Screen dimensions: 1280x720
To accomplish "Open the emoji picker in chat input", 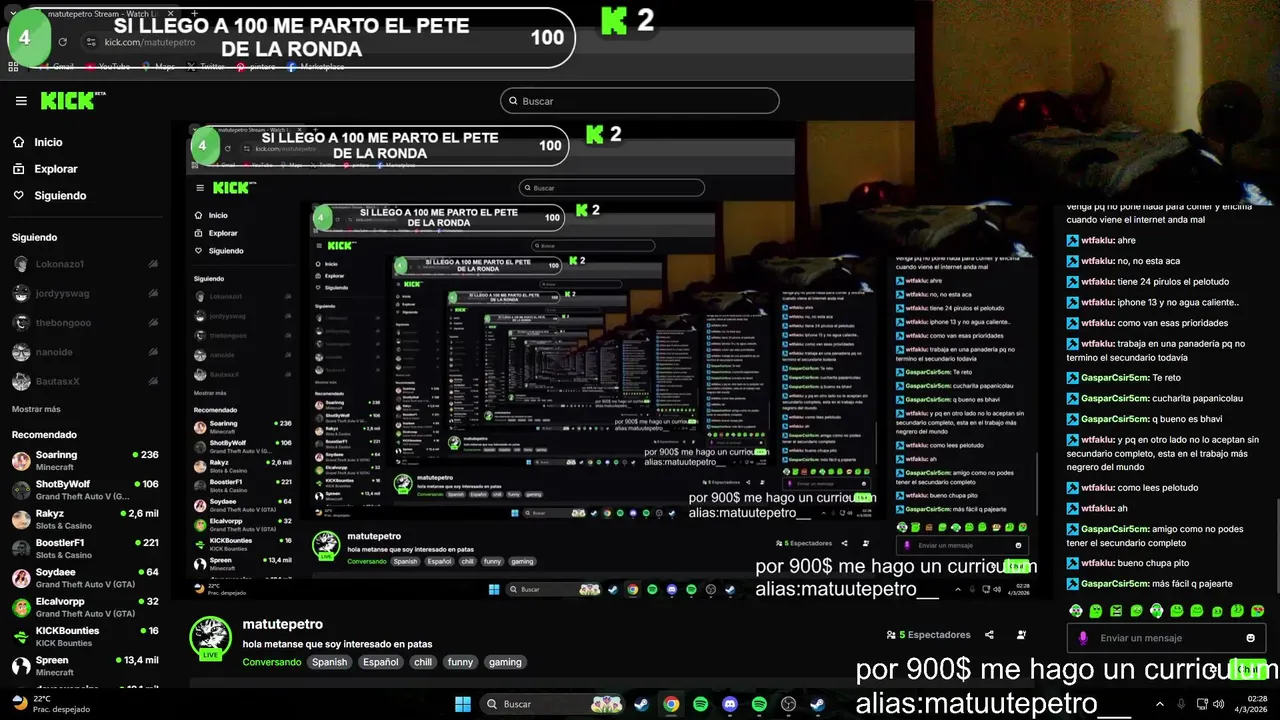I will pos(1250,638).
